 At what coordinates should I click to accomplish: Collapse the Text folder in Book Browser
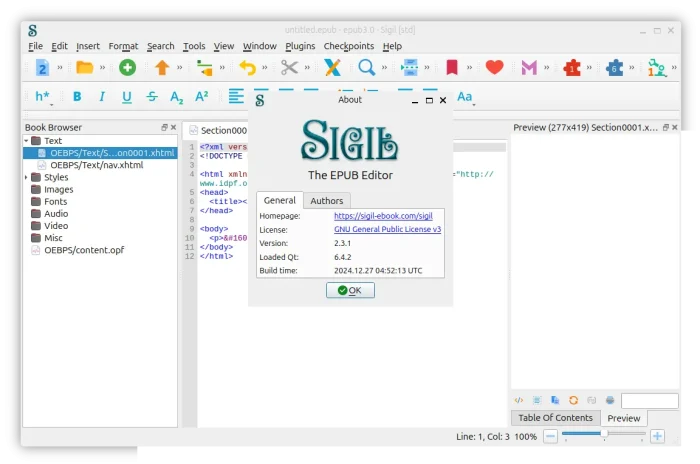click(26, 141)
